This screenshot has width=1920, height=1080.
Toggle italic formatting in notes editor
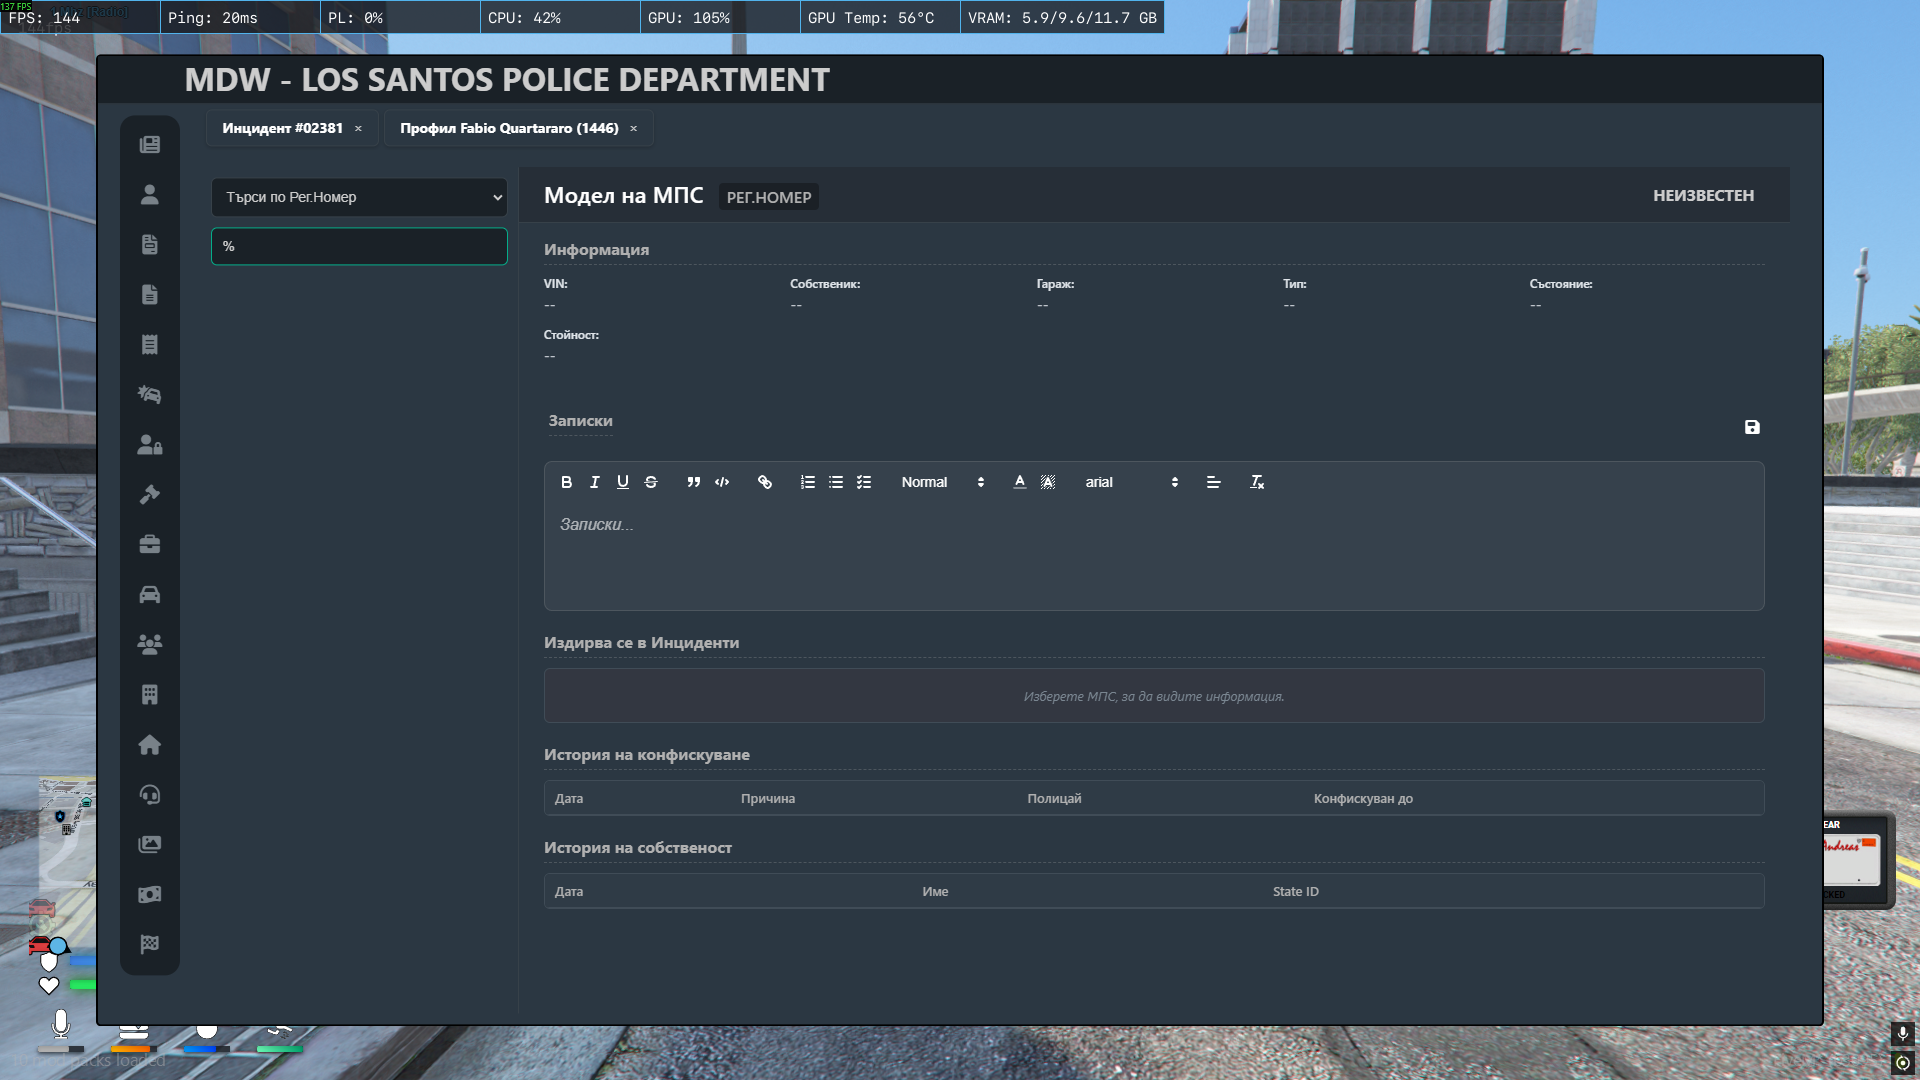[x=595, y=482]
